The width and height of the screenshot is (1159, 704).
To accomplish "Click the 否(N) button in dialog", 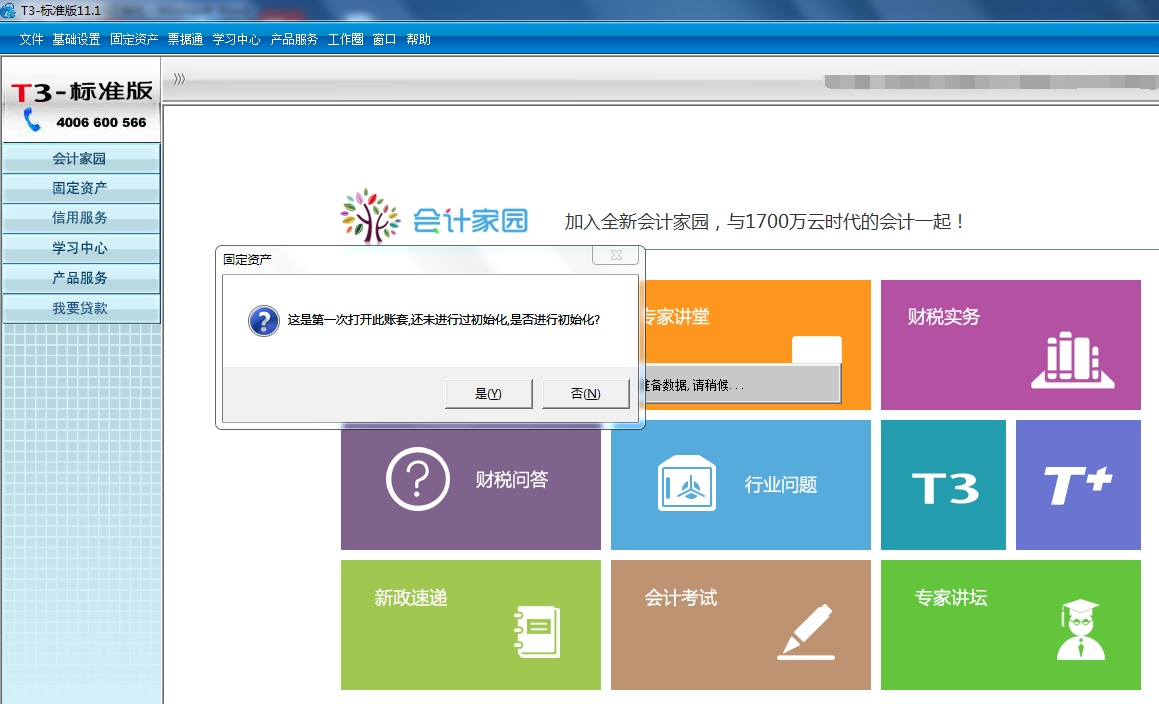I will (x=585, y=393).
